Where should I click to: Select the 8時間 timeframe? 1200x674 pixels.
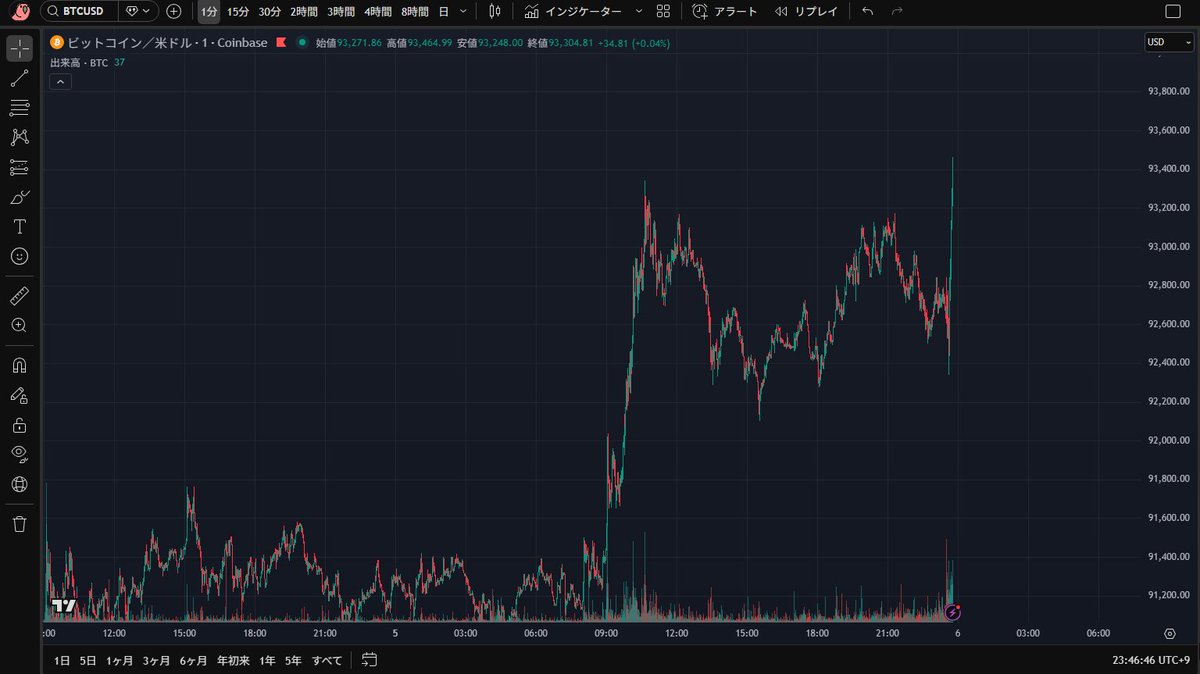click(415, 11)
